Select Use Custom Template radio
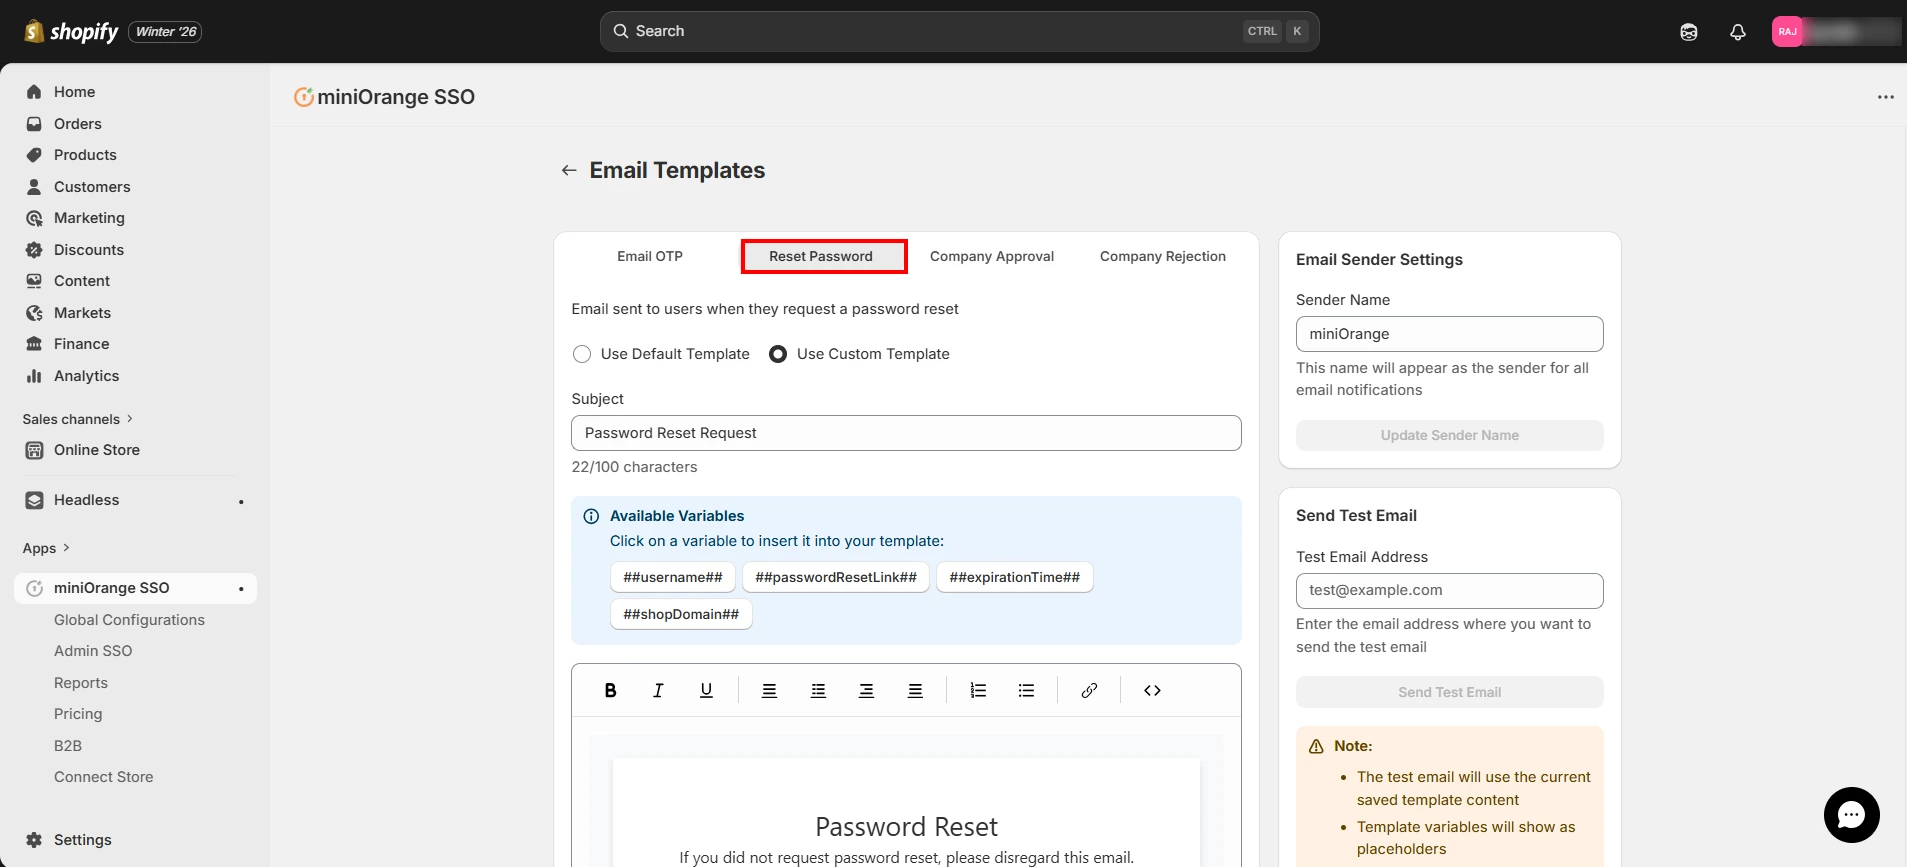The width and height of the screenshot is (1907, 867). (x=778, y=354)
